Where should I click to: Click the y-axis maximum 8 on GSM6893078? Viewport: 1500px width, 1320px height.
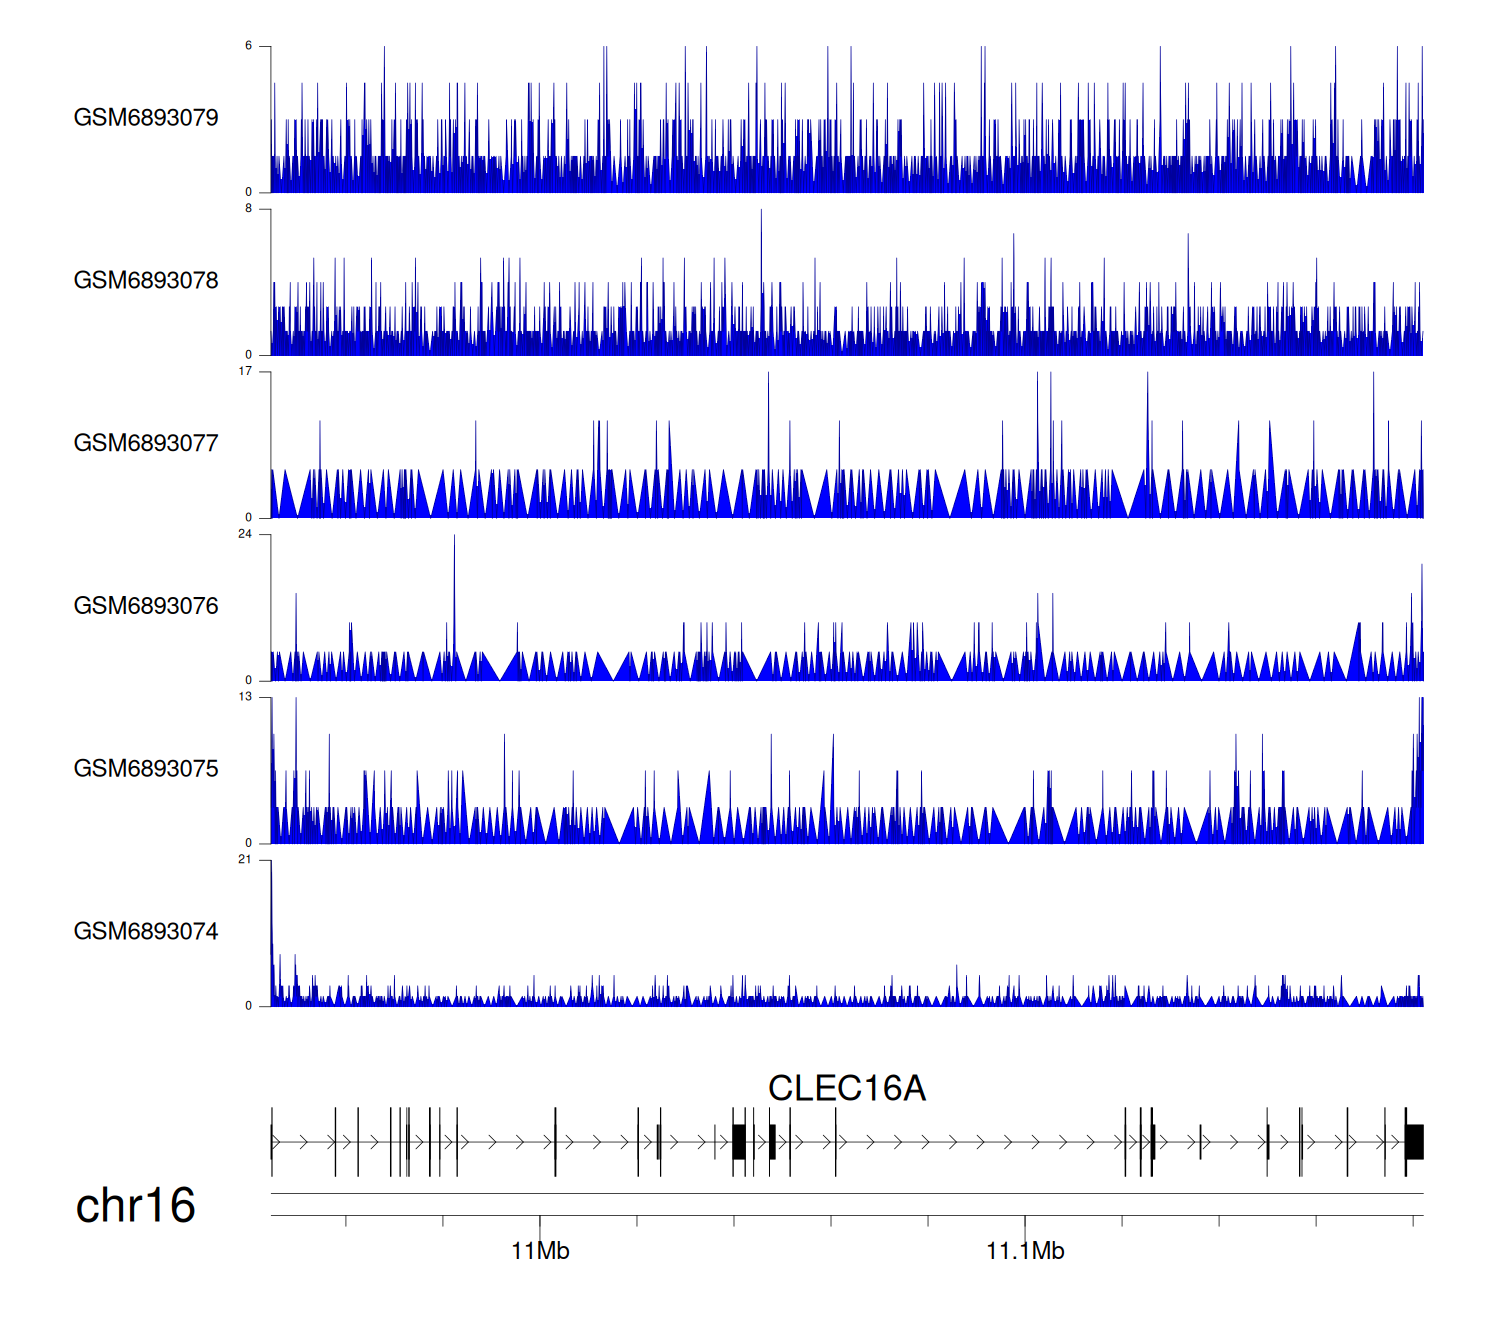[x=248, y=209]
